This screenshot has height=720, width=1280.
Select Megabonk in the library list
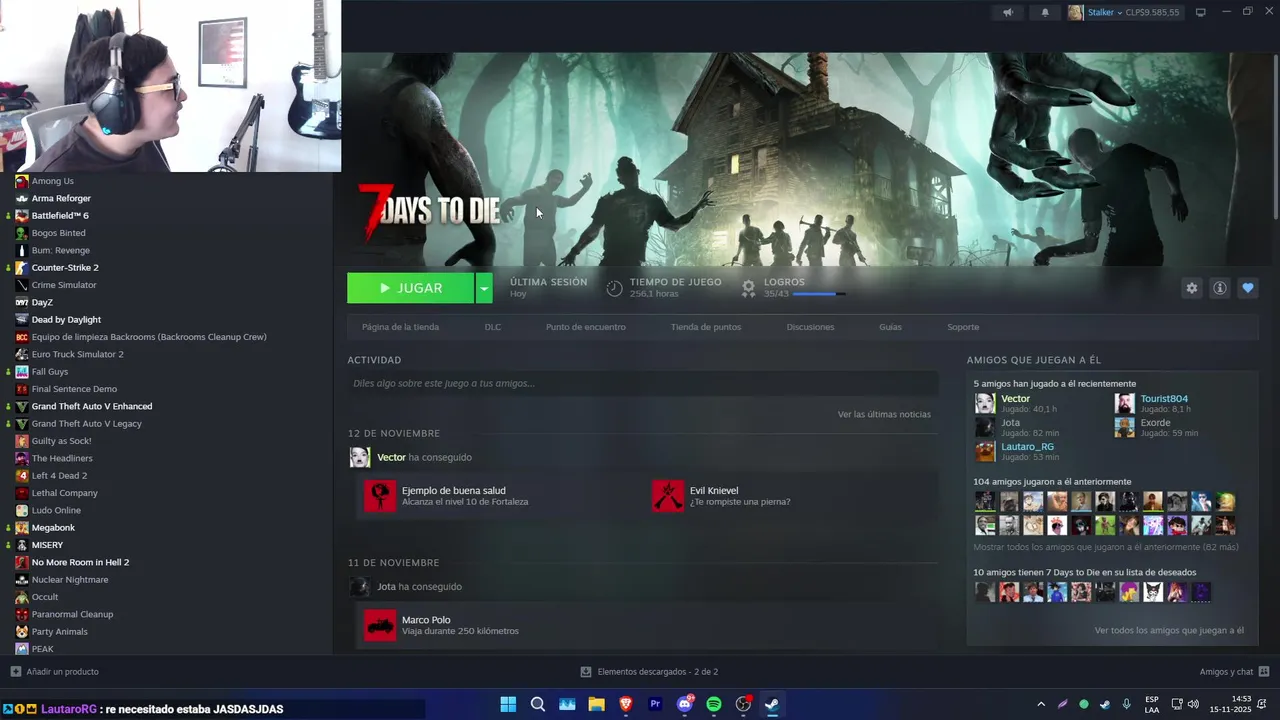coord(53,528)
